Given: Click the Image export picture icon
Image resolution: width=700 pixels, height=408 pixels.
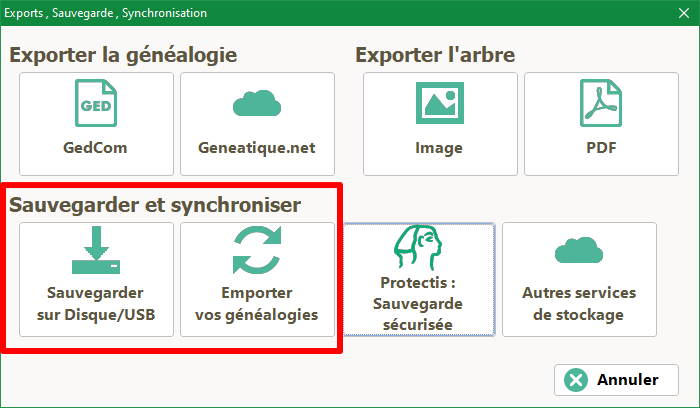Looking at the screenshot, I should point(440,103).
